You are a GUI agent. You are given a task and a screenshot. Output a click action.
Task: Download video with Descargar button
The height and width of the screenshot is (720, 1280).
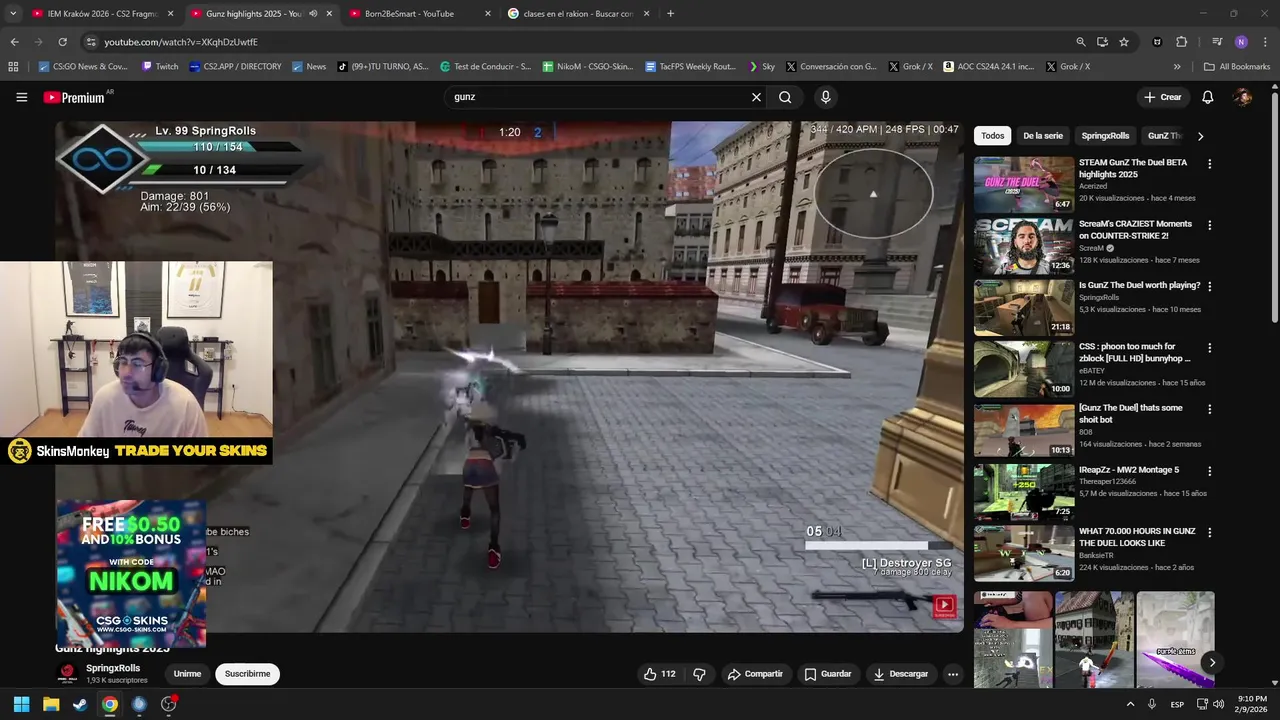click(x=901, y=674)
